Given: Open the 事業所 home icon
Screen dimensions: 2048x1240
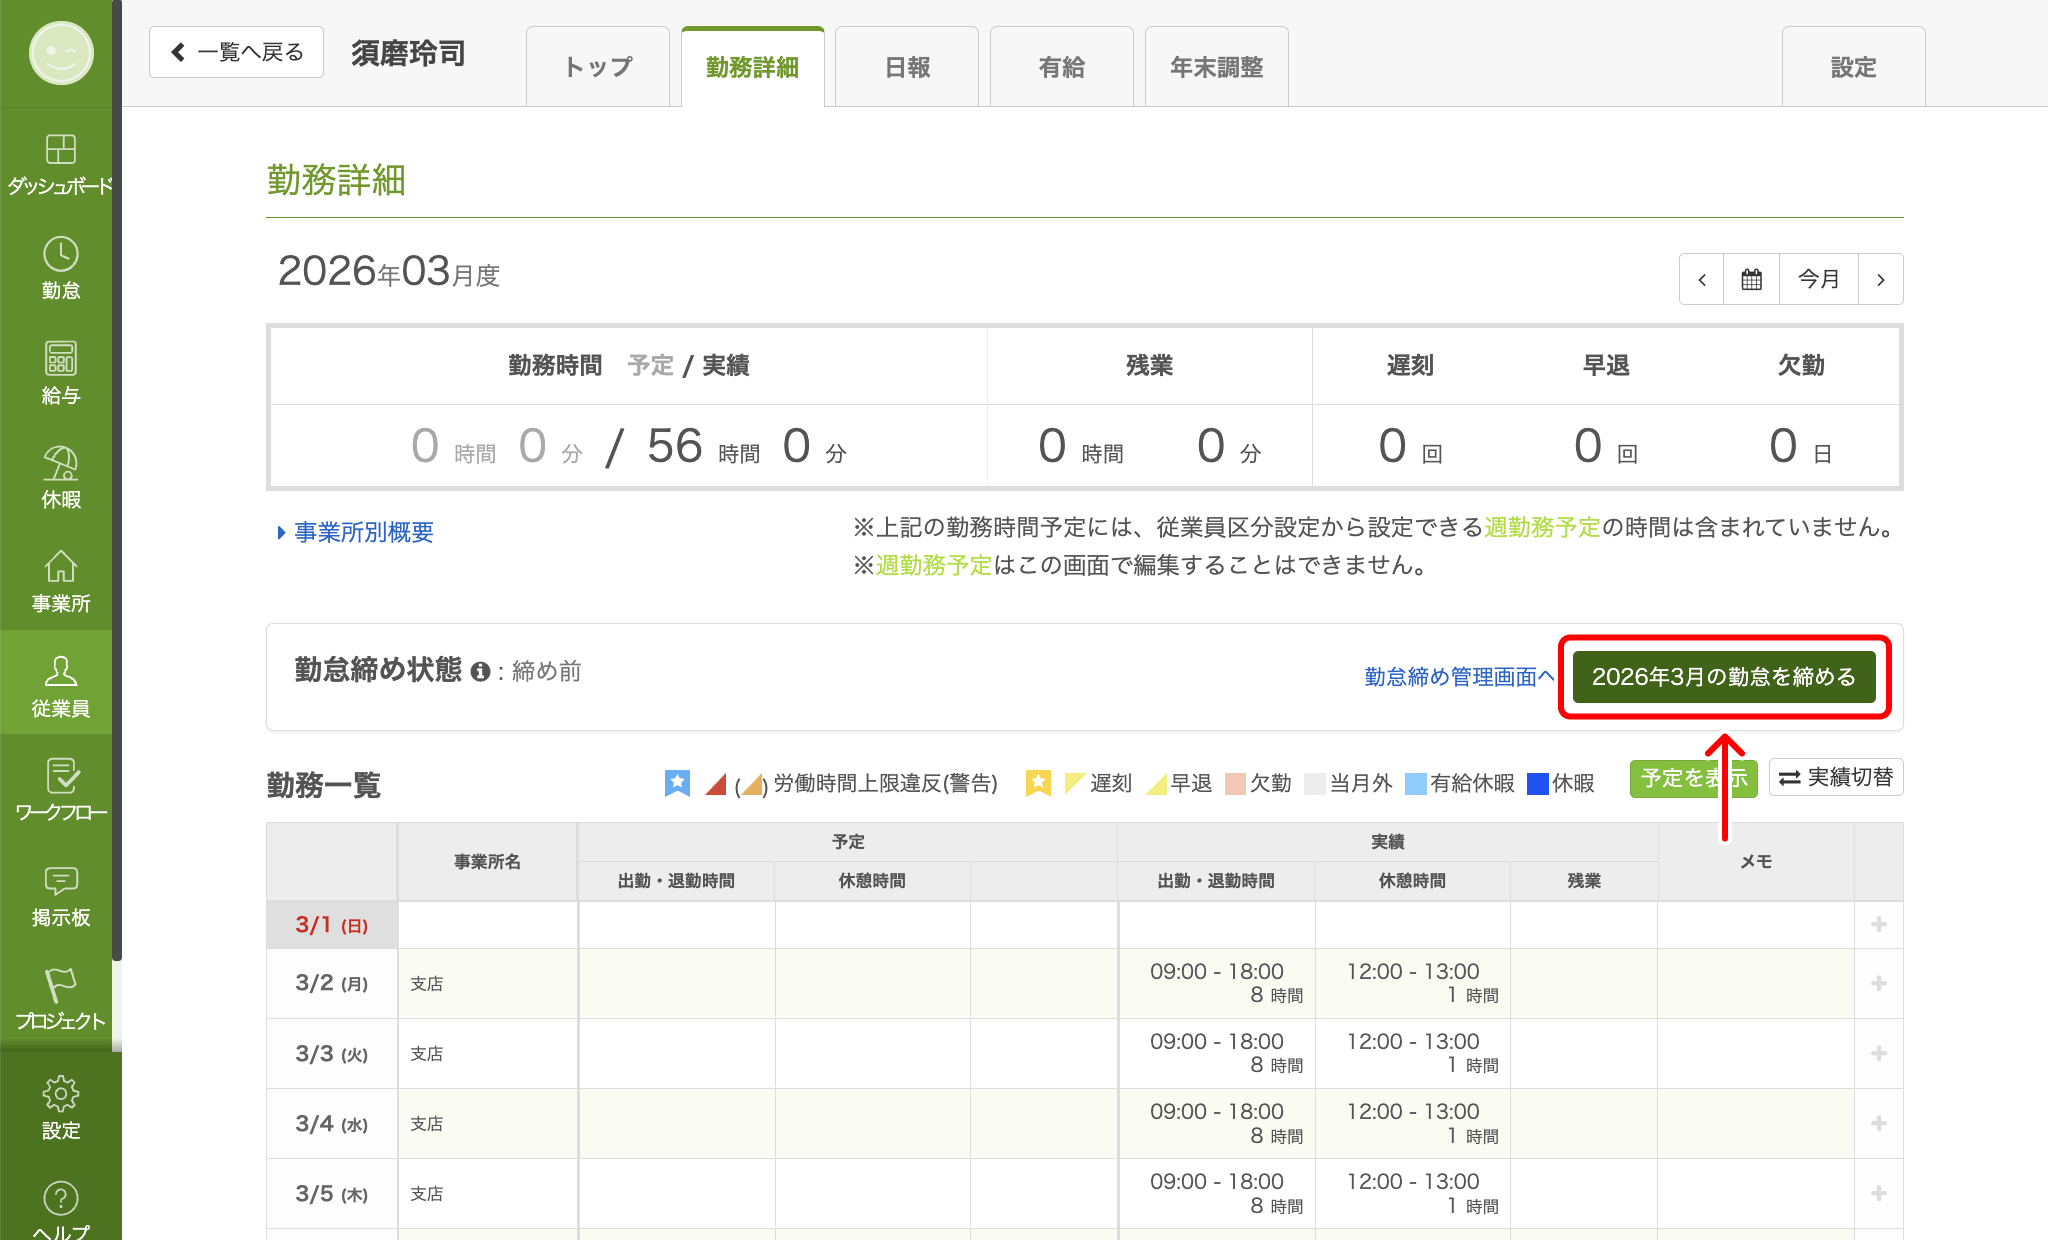Looking at the screenshot, I should pos(60,572).
